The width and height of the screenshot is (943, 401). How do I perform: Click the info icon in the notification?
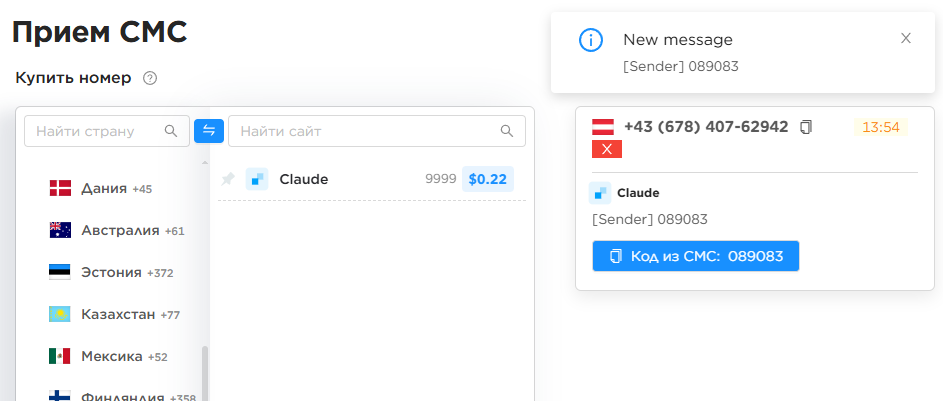pos(591,40)
